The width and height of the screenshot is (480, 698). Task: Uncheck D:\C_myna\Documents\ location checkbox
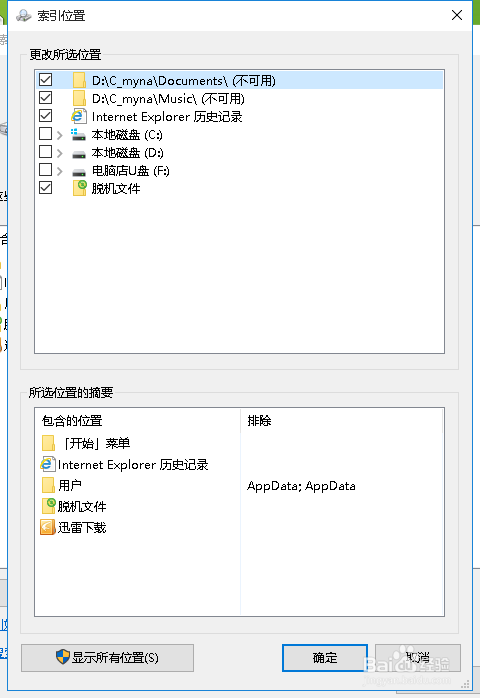tap(45, 80)
